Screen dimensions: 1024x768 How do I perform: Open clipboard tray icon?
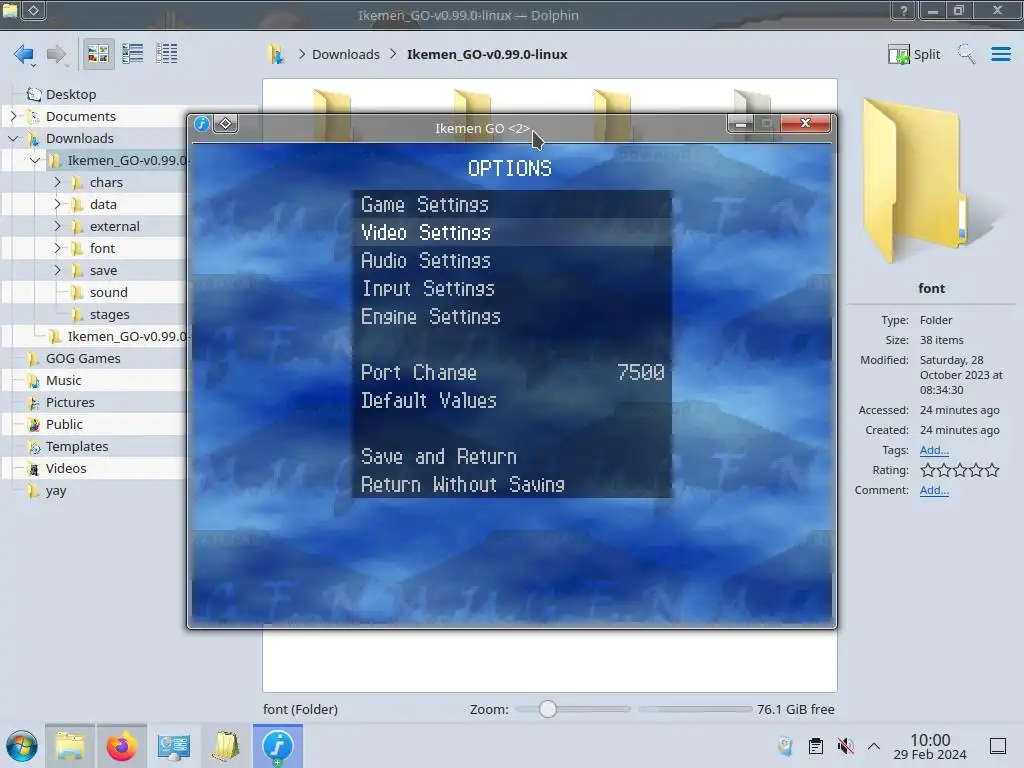(816, 746)
